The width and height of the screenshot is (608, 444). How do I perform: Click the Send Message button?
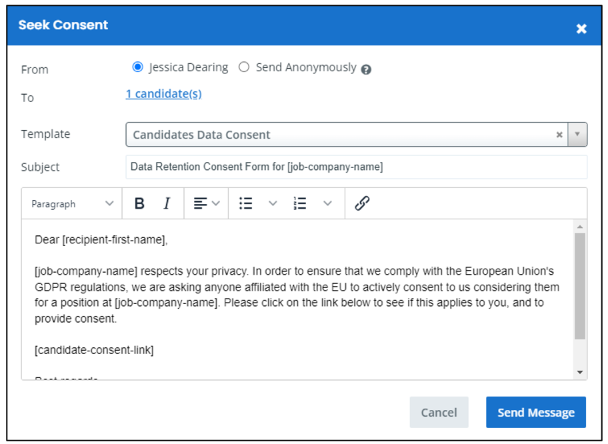[x=536, y=412]
